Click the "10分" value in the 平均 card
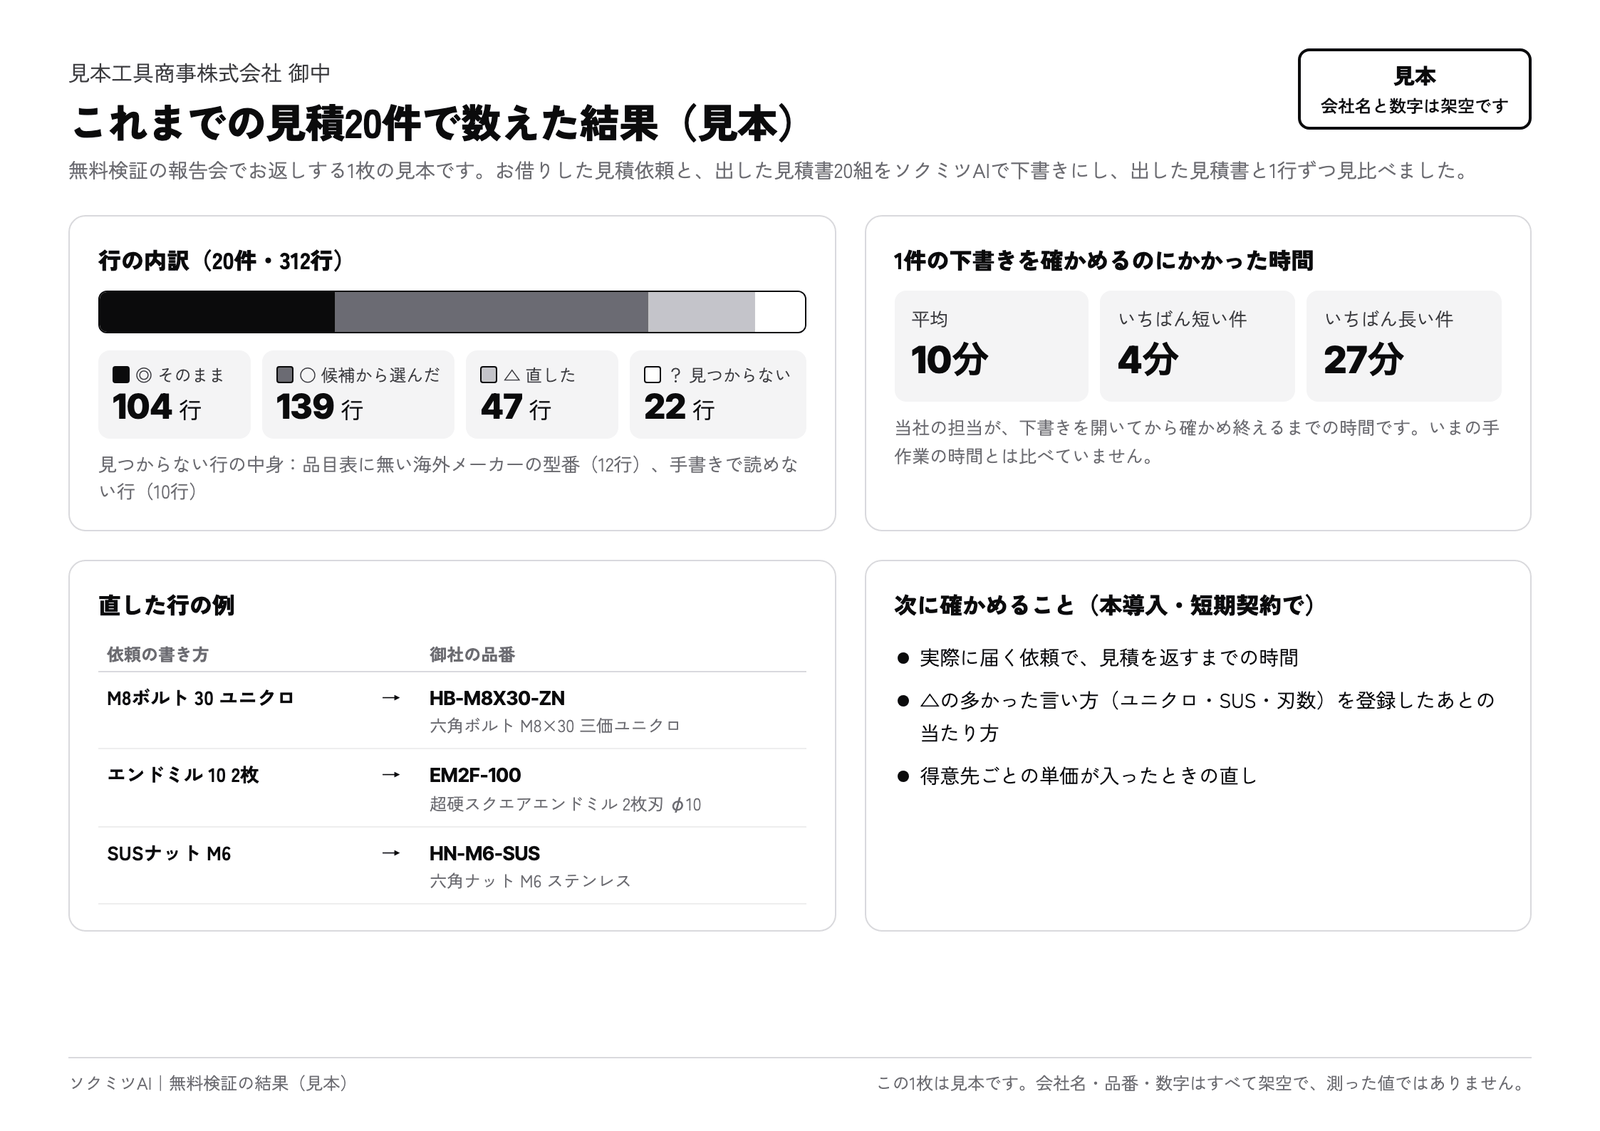1600x1131 pixels. [949, 360]
